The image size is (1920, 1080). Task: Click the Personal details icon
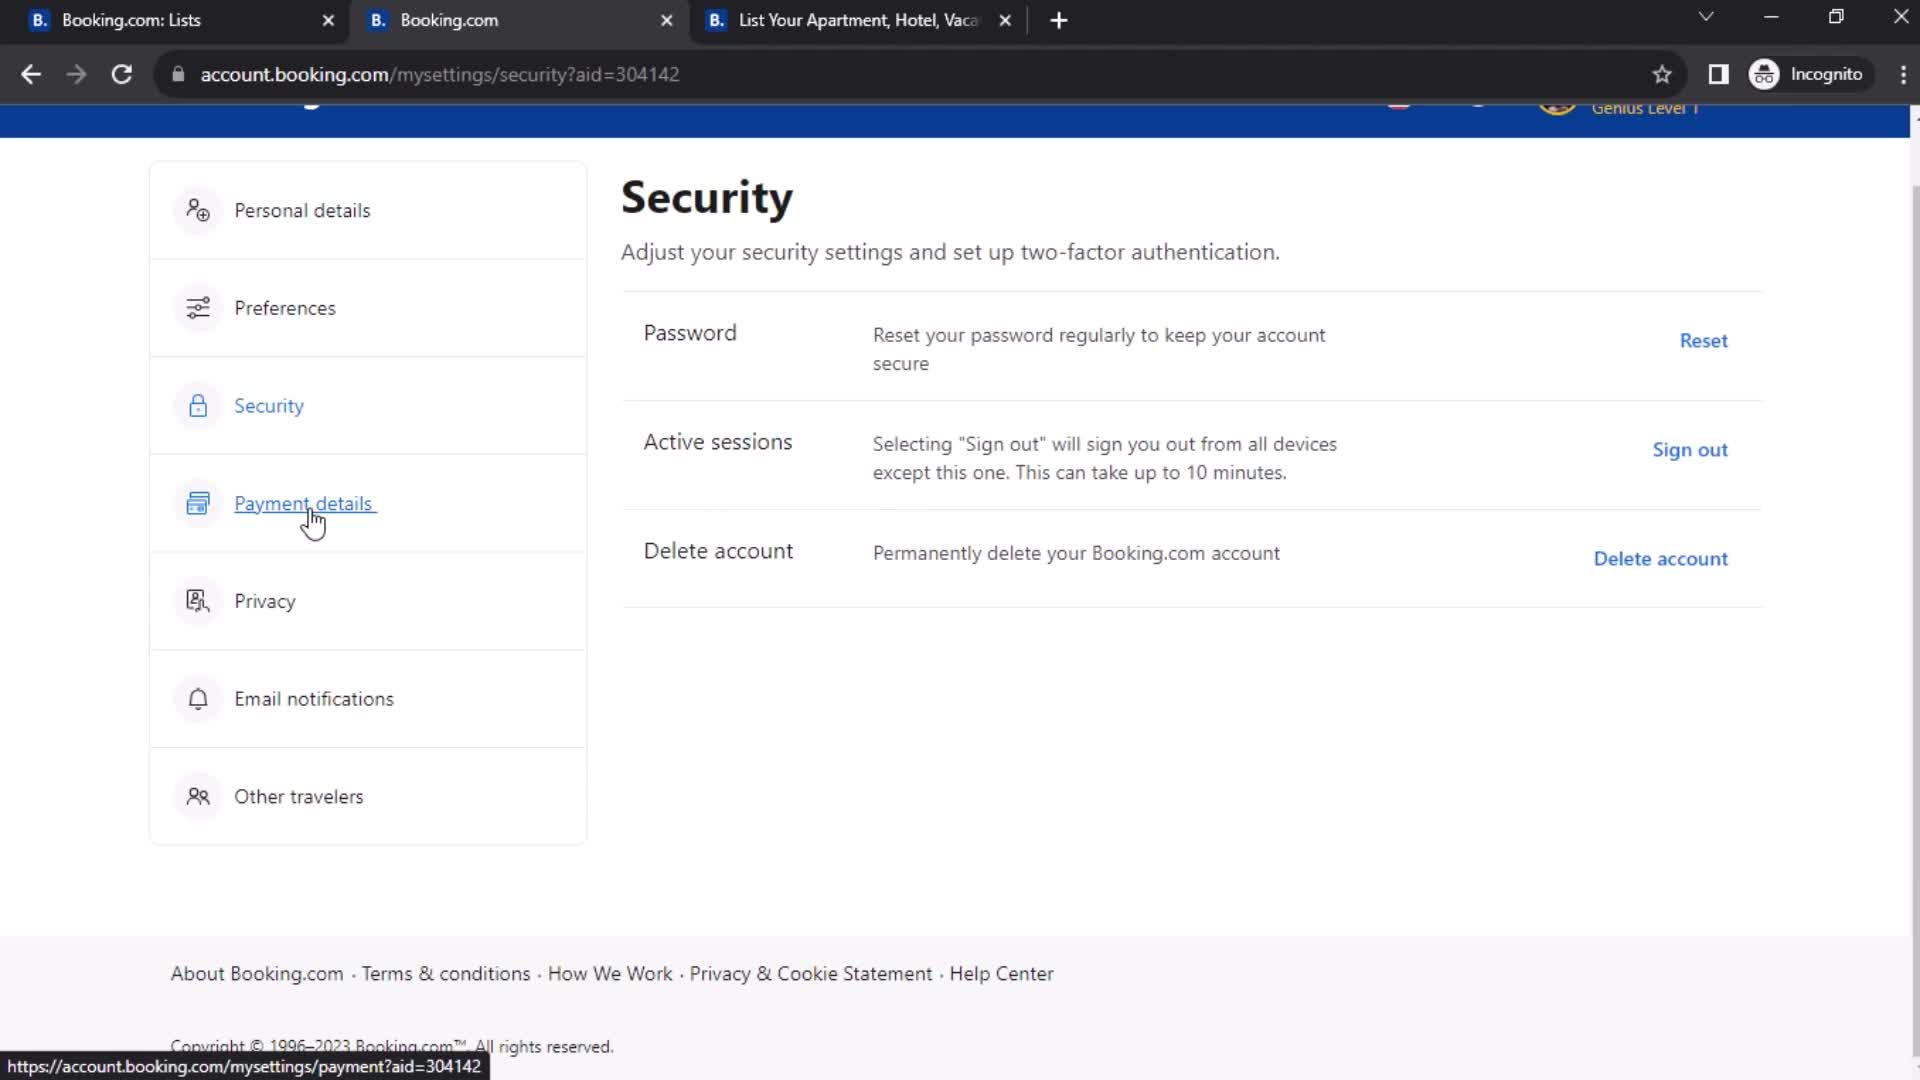pos(196,210)
